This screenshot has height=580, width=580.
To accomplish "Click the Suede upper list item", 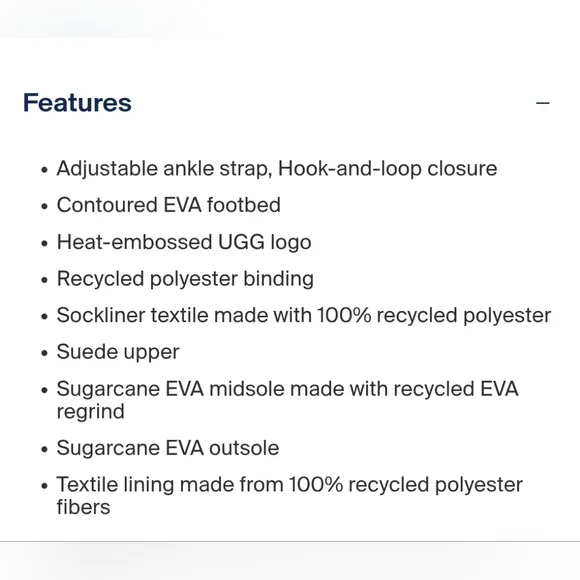I will 118,352.
